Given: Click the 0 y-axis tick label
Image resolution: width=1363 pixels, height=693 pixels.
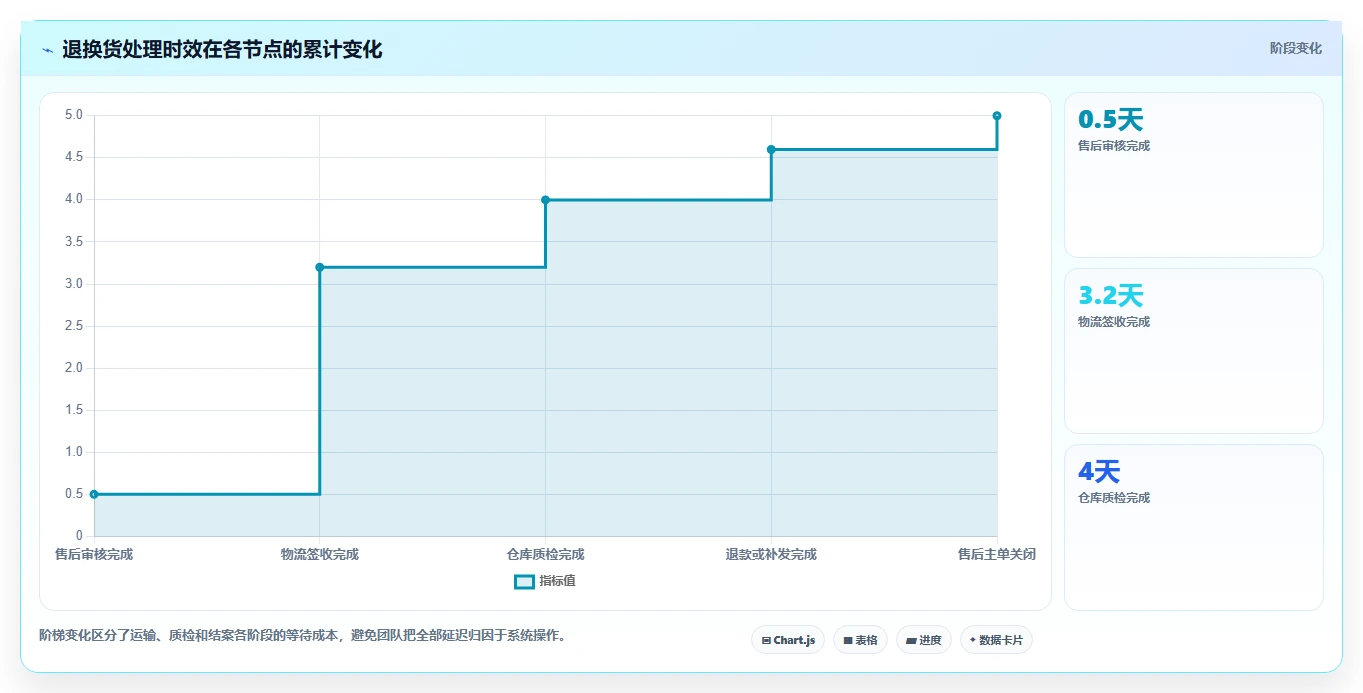Looking at the screenshot, I should (x=79, y=536).
